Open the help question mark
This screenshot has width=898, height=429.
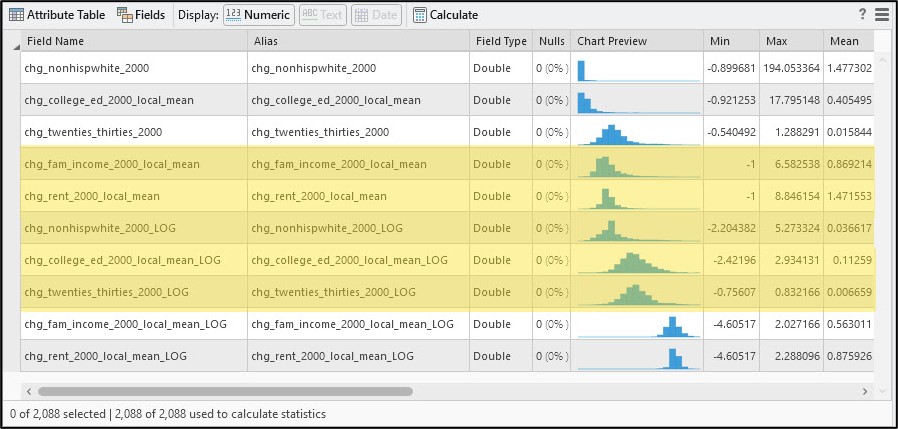click(x=862, y=15)
